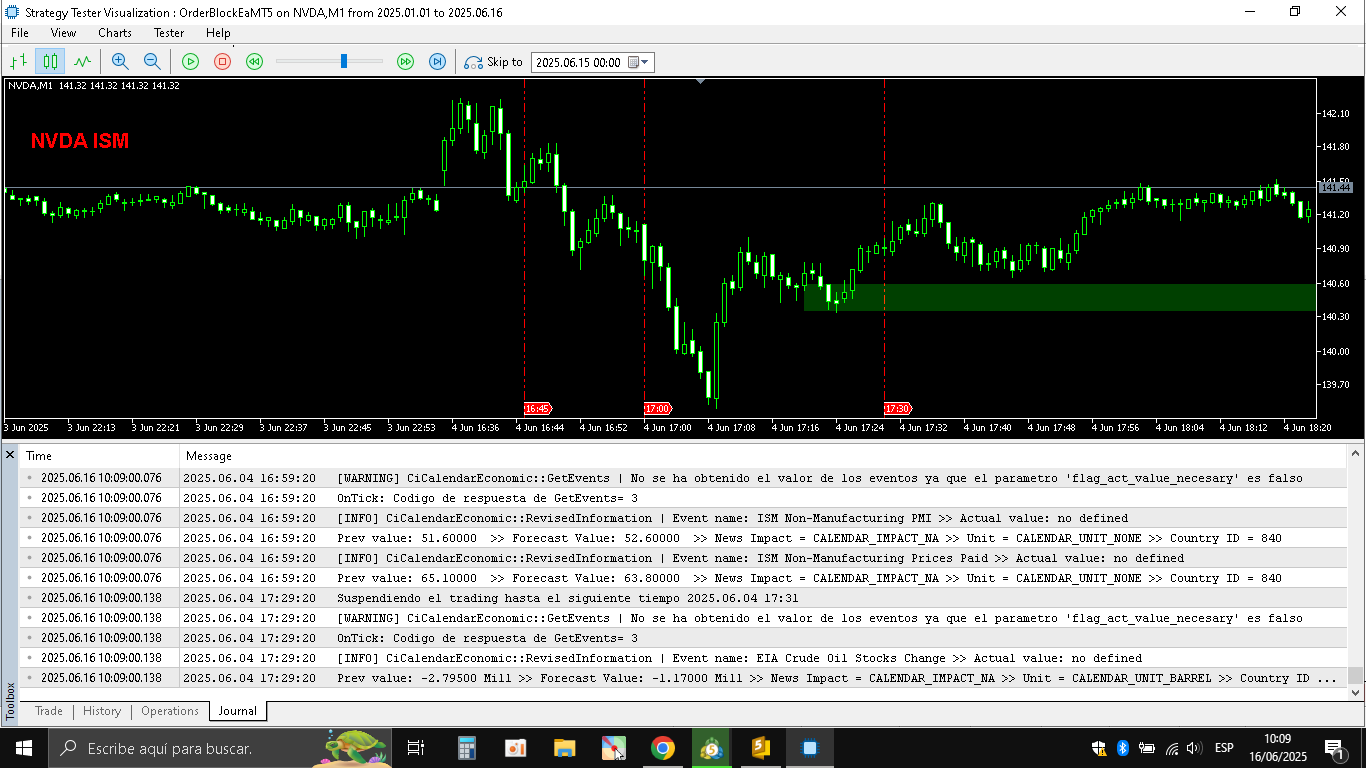This screenshot has height=768, width=1366.
Task: Toggle candlestick chart display
Action: click(x=50, y=62)
